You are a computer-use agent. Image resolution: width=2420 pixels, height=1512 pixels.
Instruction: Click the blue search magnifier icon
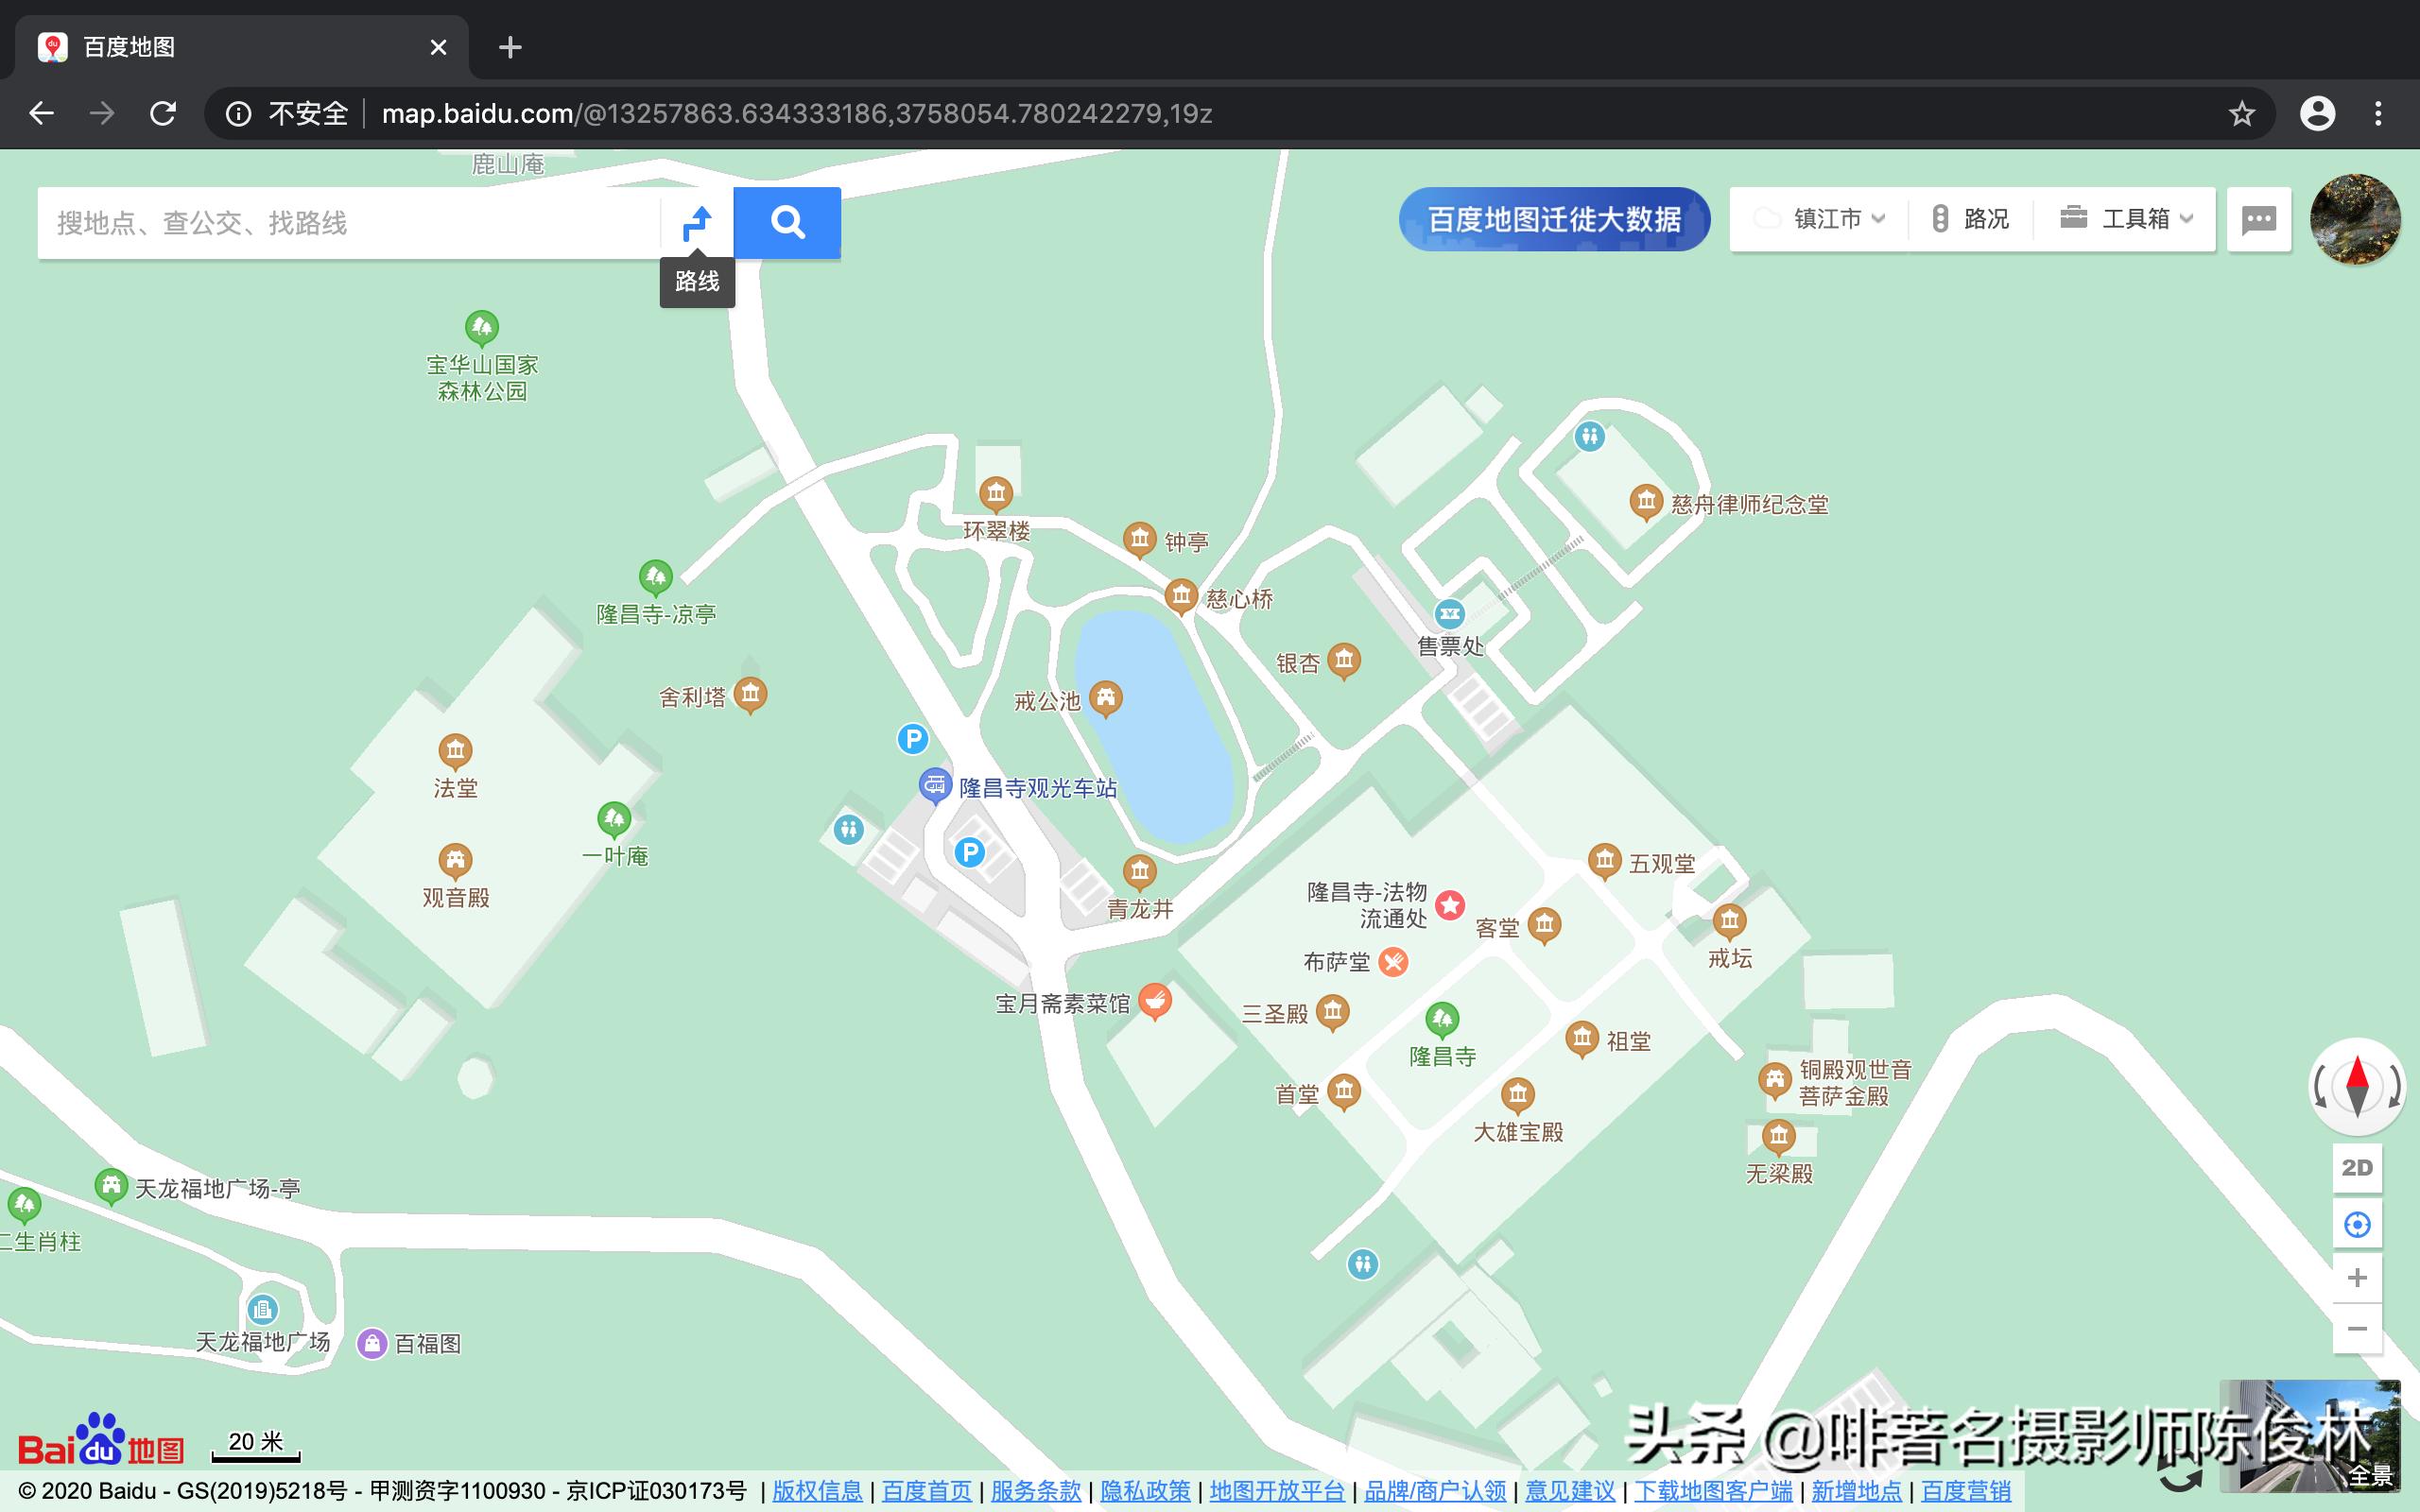pyautogui.click(x=787, y=222)
